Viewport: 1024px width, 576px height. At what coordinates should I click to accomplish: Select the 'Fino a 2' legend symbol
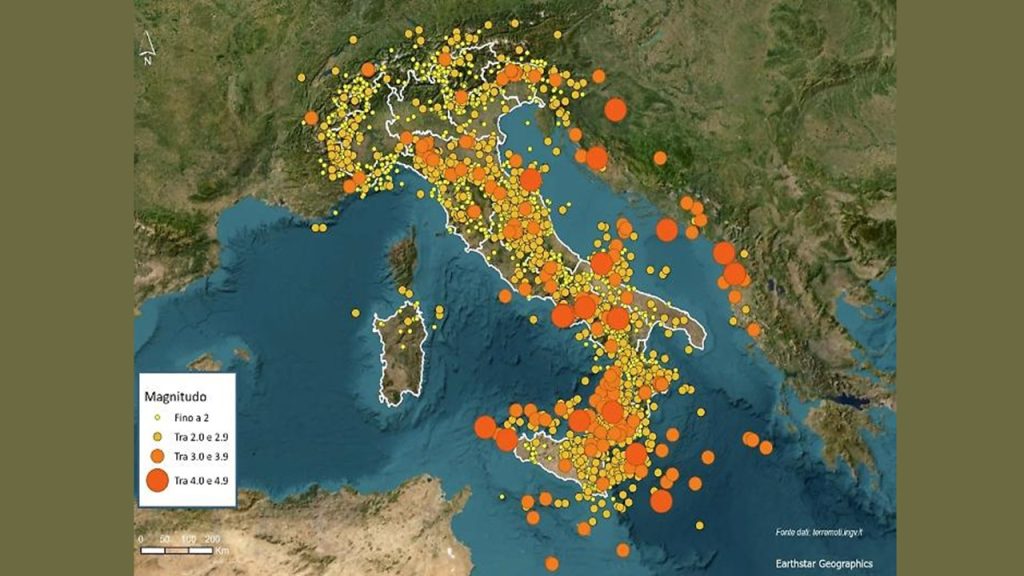pyautogui.click(x=156, y=416)
